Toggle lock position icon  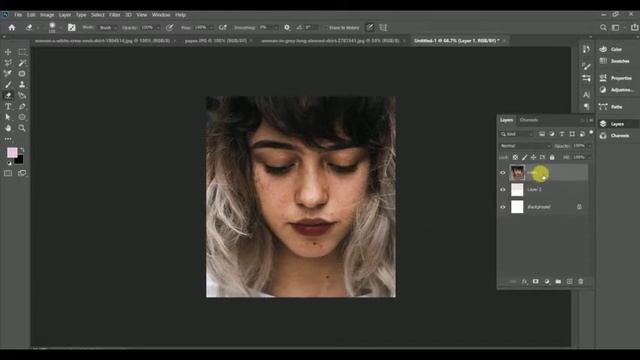533,157
